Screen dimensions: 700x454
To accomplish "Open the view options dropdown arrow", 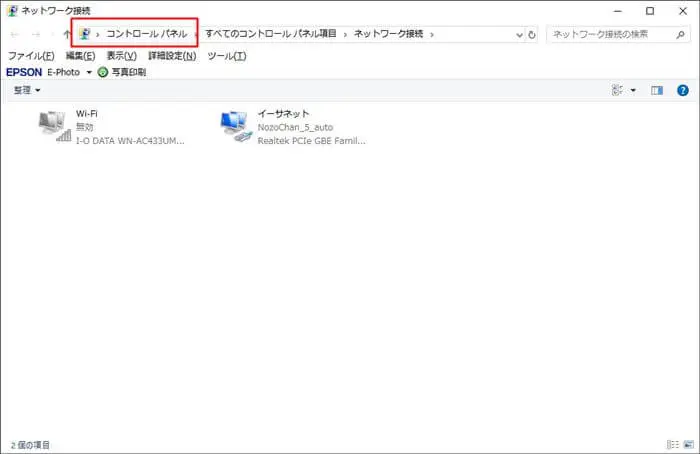I will tap(633, 90).
